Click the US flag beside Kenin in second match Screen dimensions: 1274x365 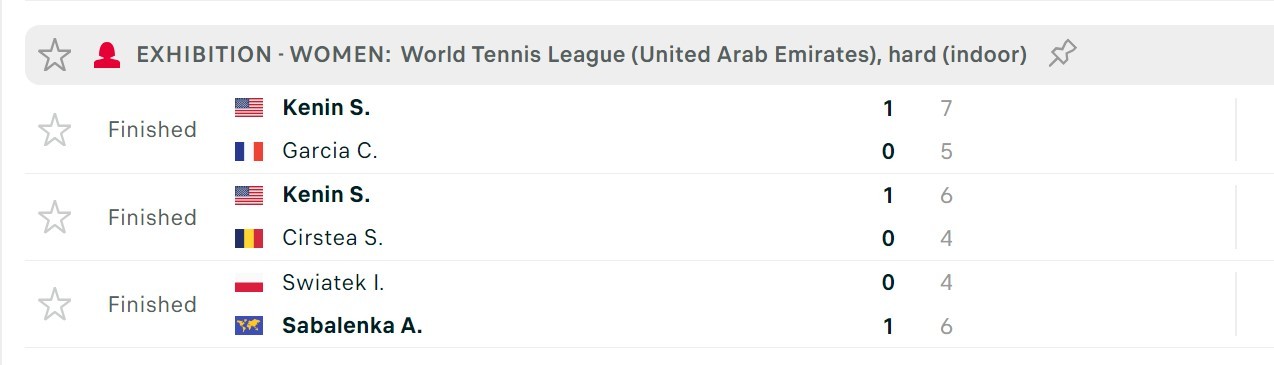pyautogui.click(x=249, y=195)
